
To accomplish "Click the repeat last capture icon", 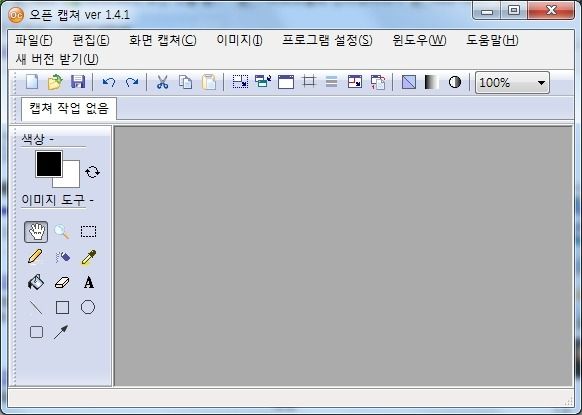I will [378, 82].
